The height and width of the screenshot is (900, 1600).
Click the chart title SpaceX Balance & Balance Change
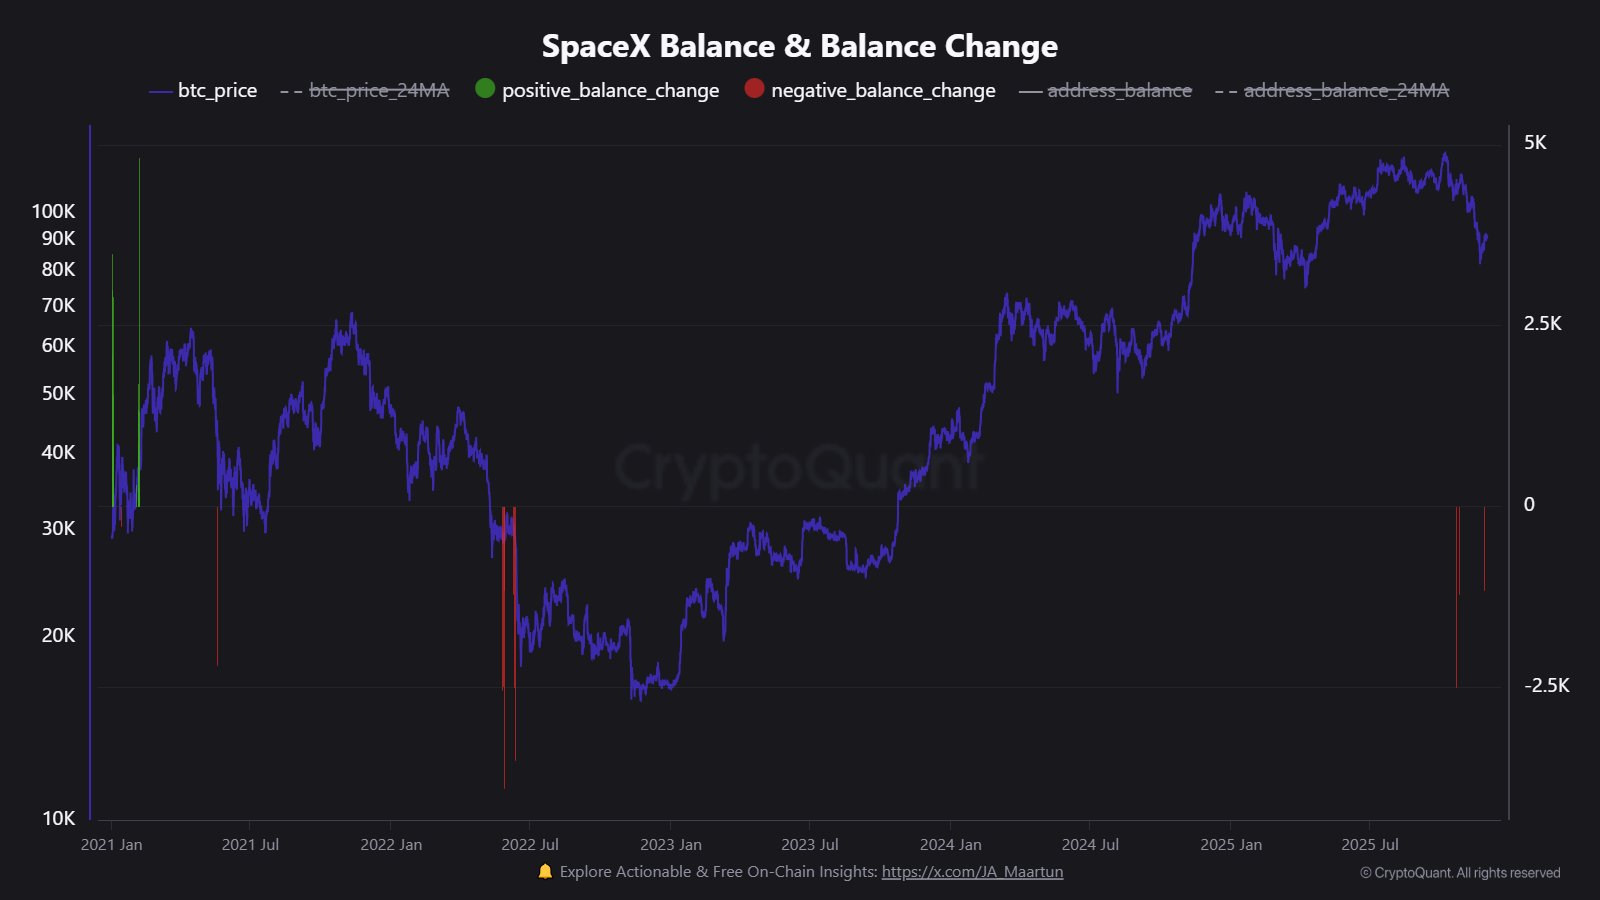point(799,46)
